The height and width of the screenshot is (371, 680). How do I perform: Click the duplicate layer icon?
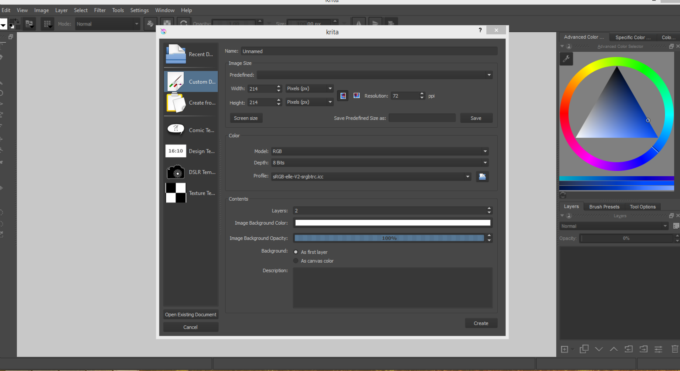coord(584,349)
